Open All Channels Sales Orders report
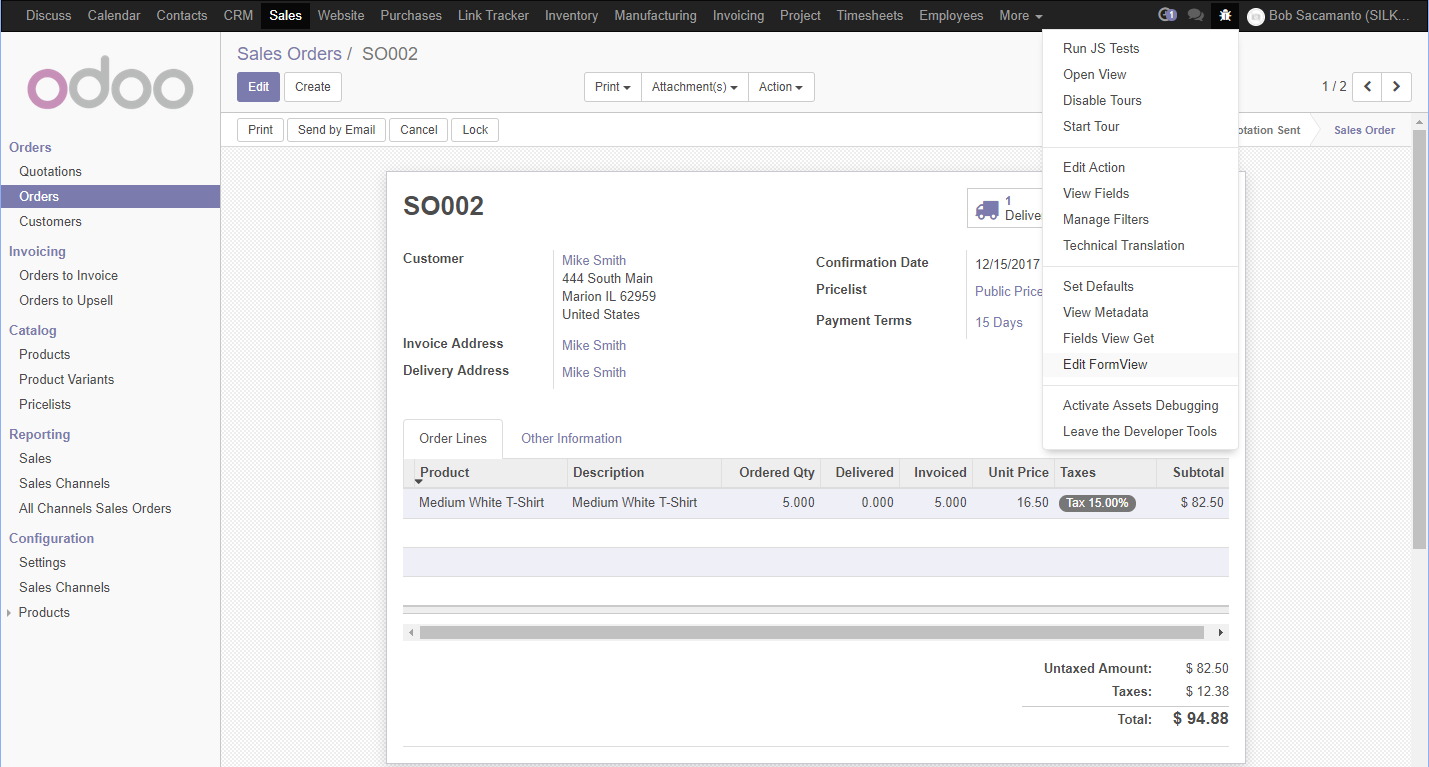Screen dimensions: 1429x767 pos(95,508)
